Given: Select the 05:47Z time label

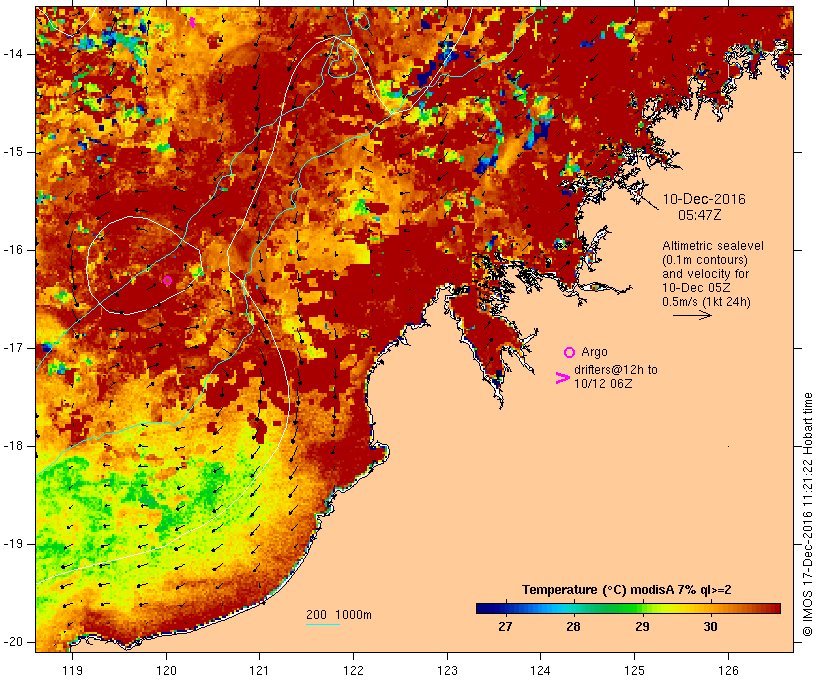Looking at the screenshot, I should point(700,215).
